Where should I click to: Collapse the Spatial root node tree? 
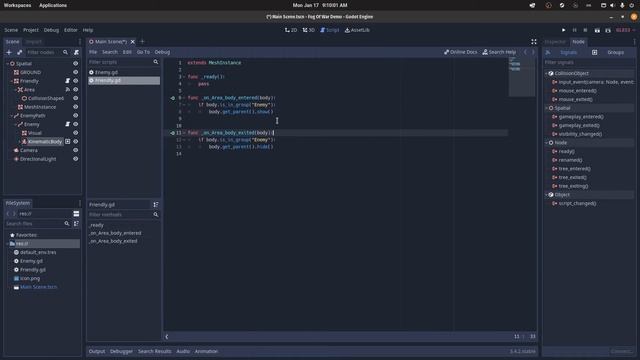(x=7, y=64)
